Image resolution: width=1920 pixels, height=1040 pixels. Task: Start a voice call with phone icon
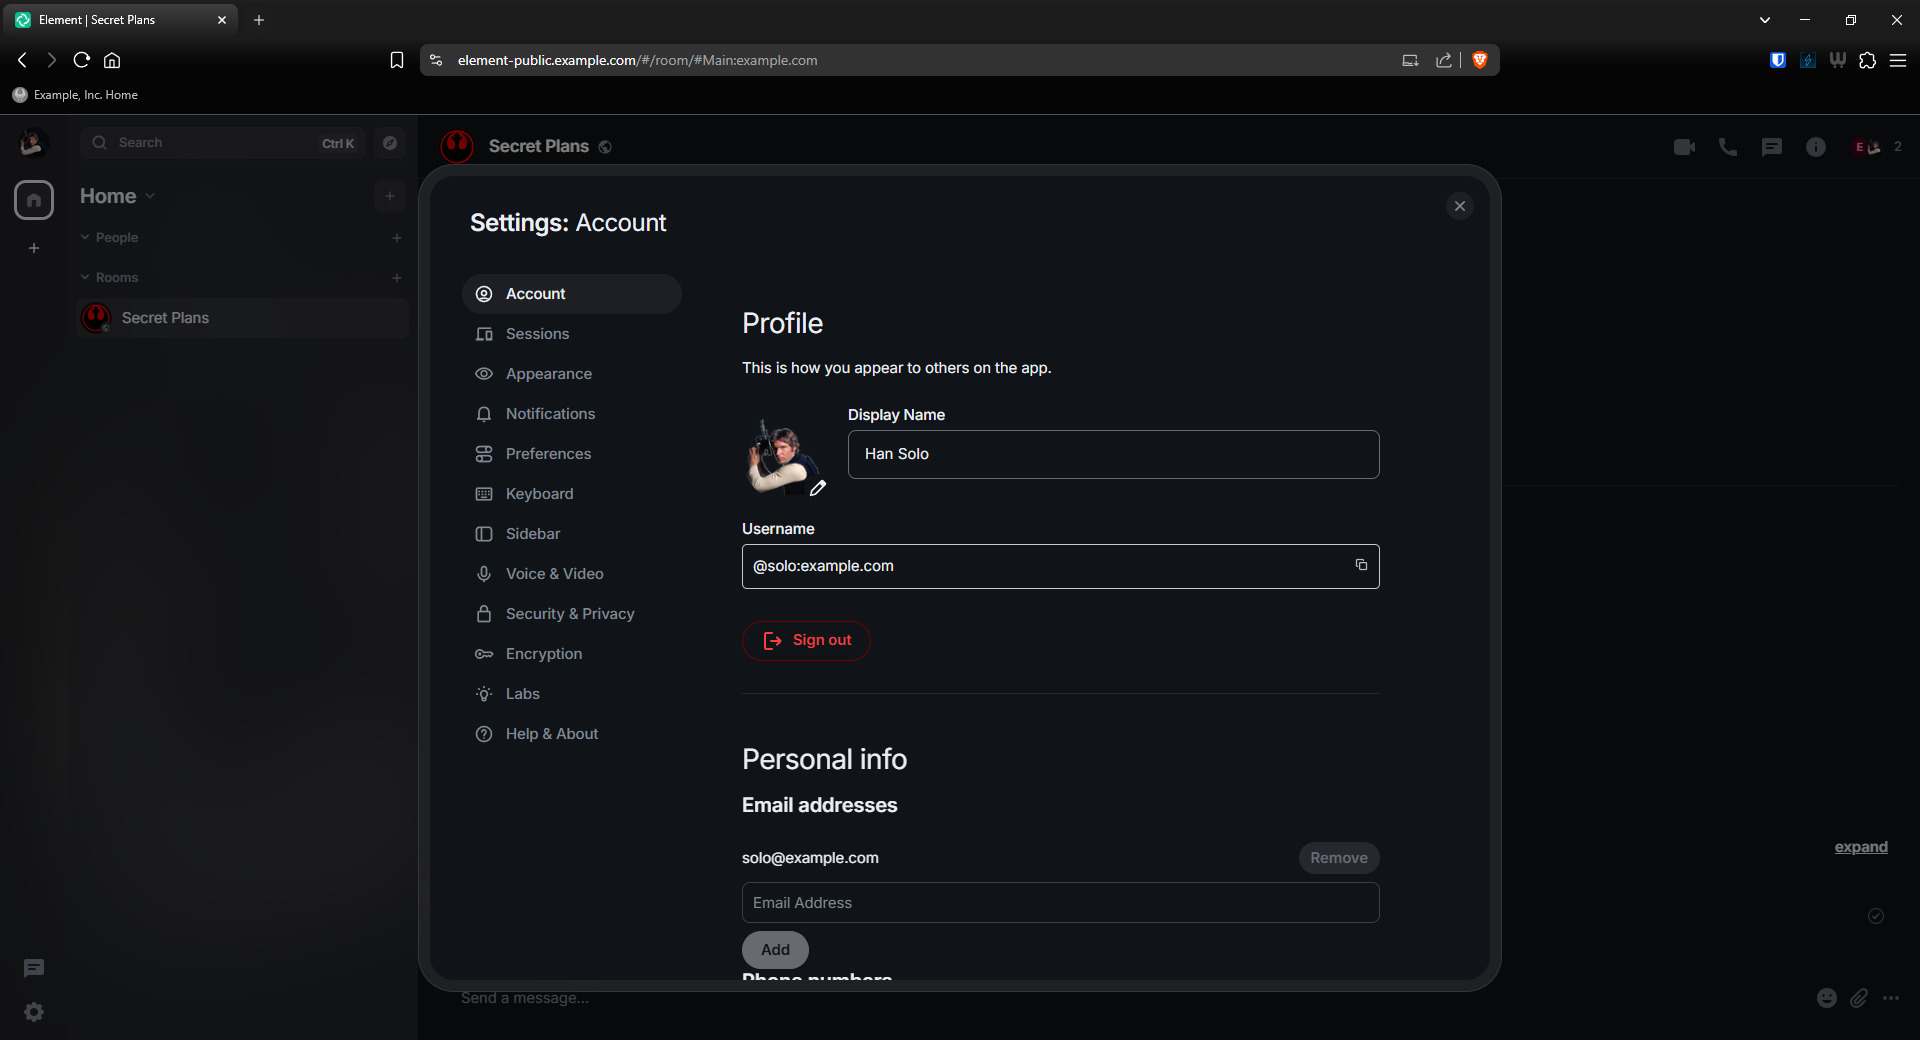1727,147
